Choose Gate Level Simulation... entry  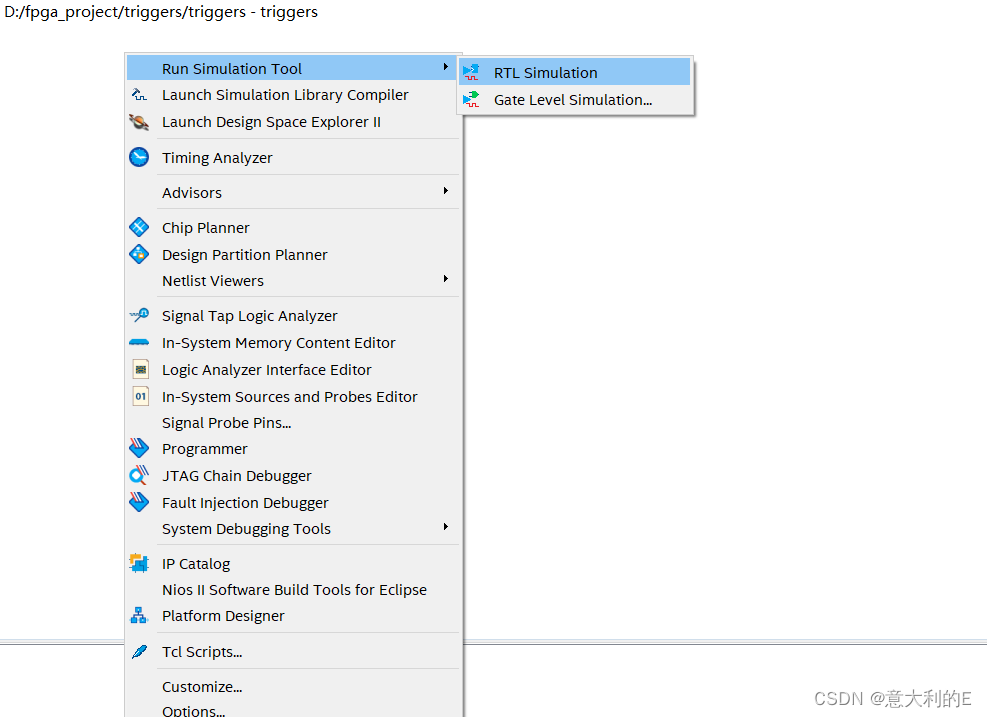575,99
